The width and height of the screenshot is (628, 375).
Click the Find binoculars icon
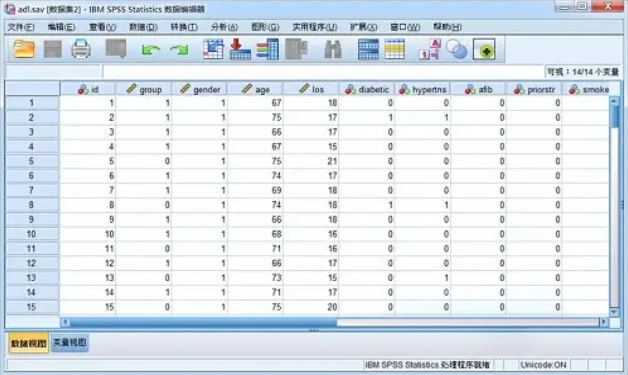tap(333, 49)
